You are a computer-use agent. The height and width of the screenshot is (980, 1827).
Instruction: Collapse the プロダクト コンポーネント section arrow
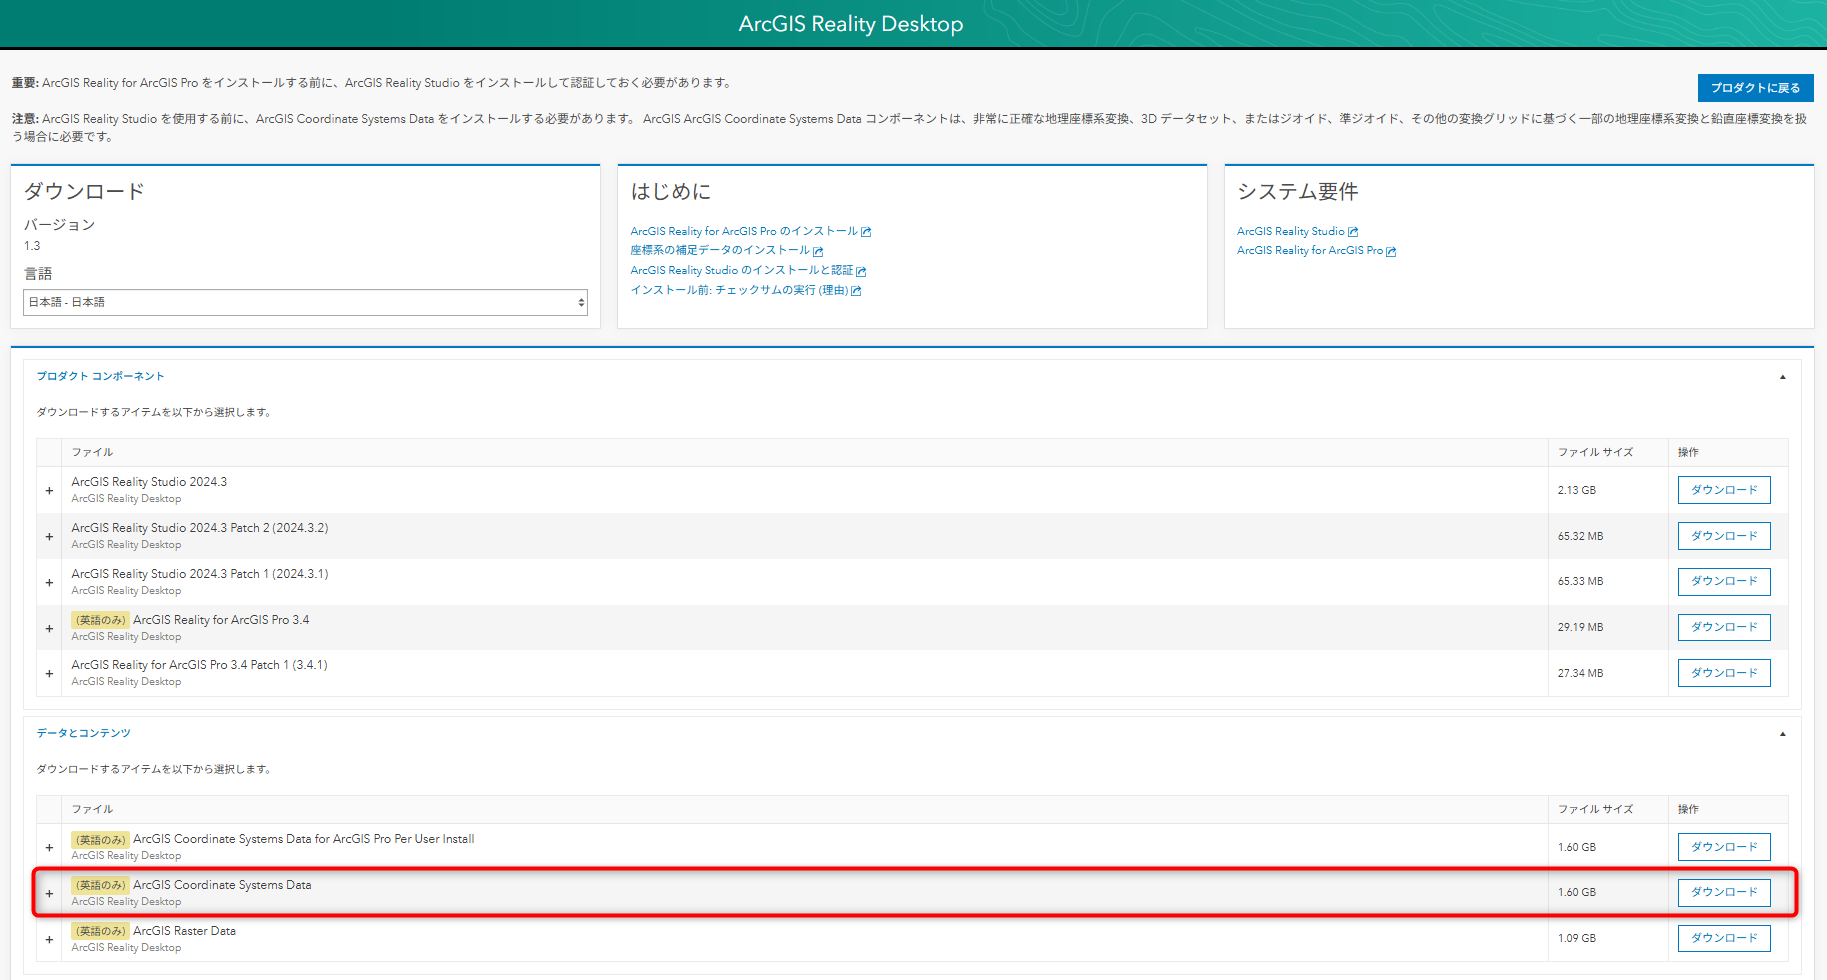1782,377
